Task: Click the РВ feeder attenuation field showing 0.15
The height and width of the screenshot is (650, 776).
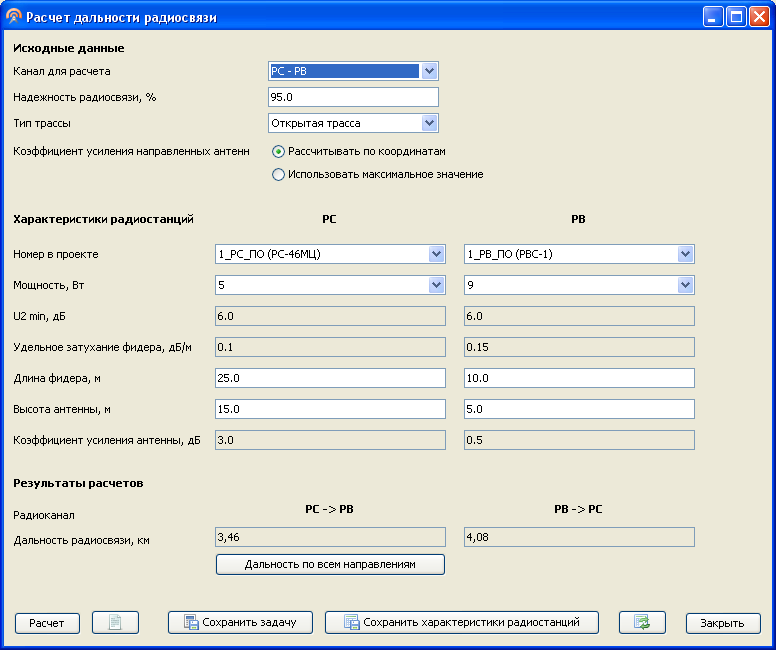Action: pos(579,347)
